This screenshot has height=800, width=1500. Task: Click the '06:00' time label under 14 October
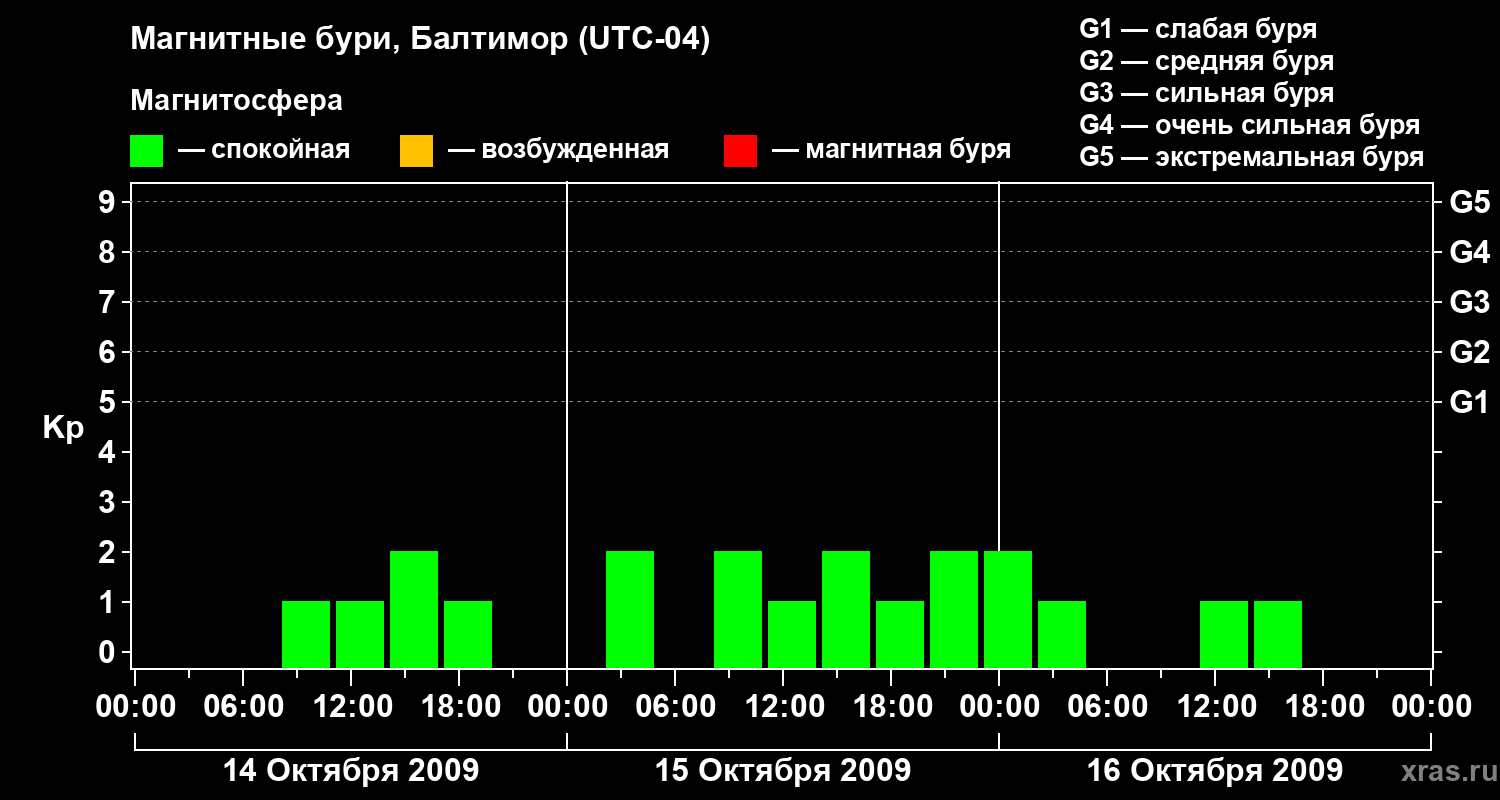(x=243, y=707)
